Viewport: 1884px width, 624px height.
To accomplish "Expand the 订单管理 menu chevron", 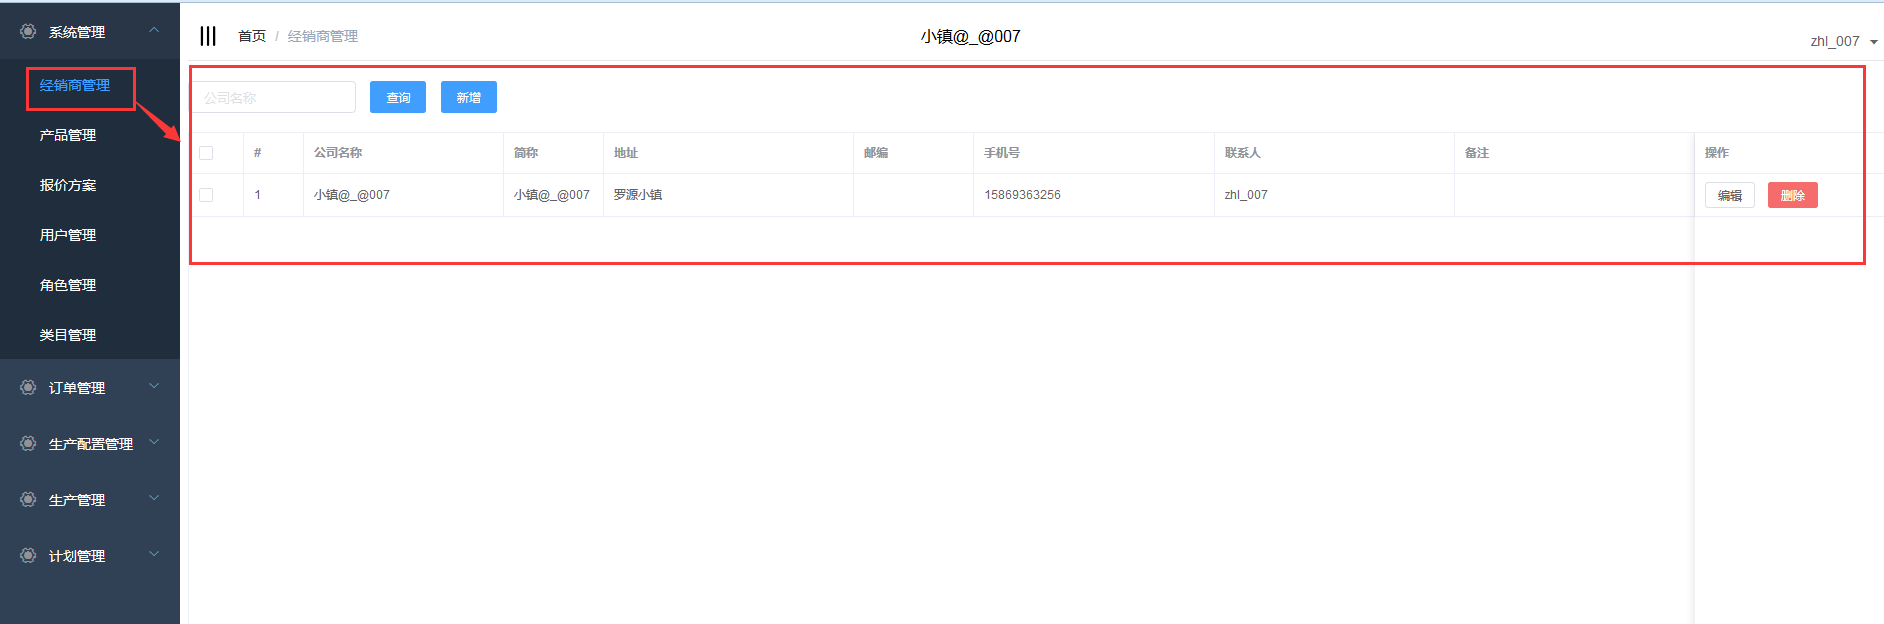I will pos(154,386).
